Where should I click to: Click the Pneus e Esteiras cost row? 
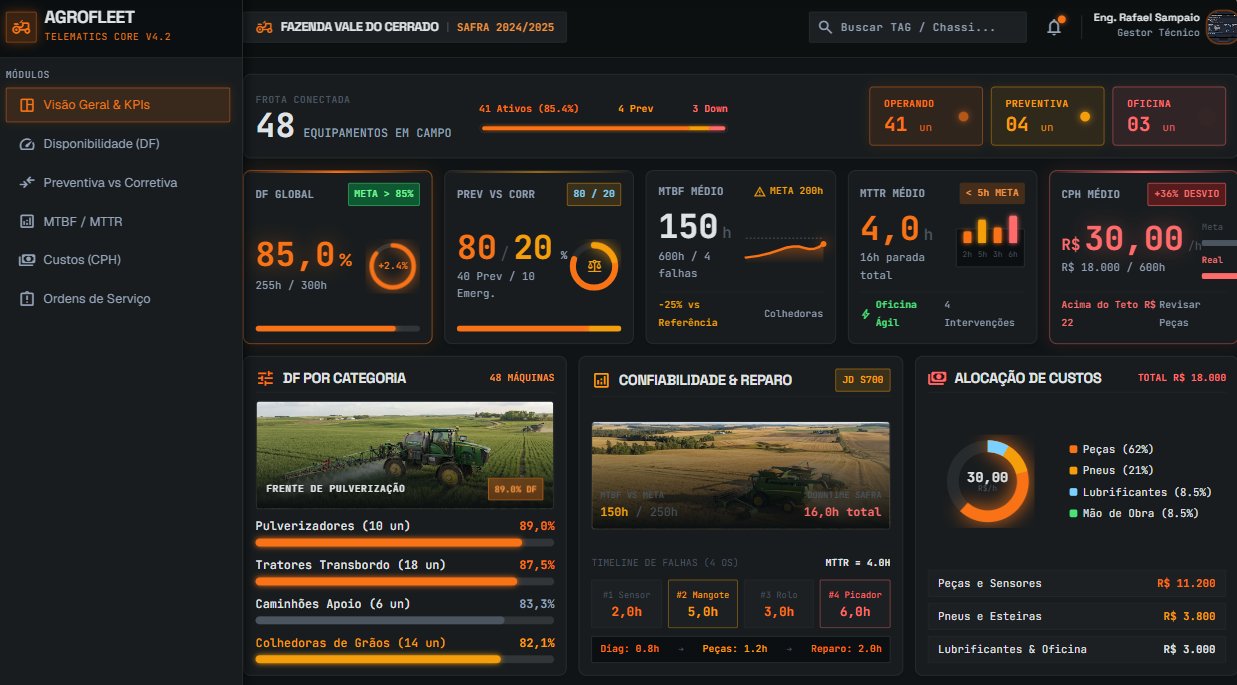pyautogui.click(x=1077, y=617)
